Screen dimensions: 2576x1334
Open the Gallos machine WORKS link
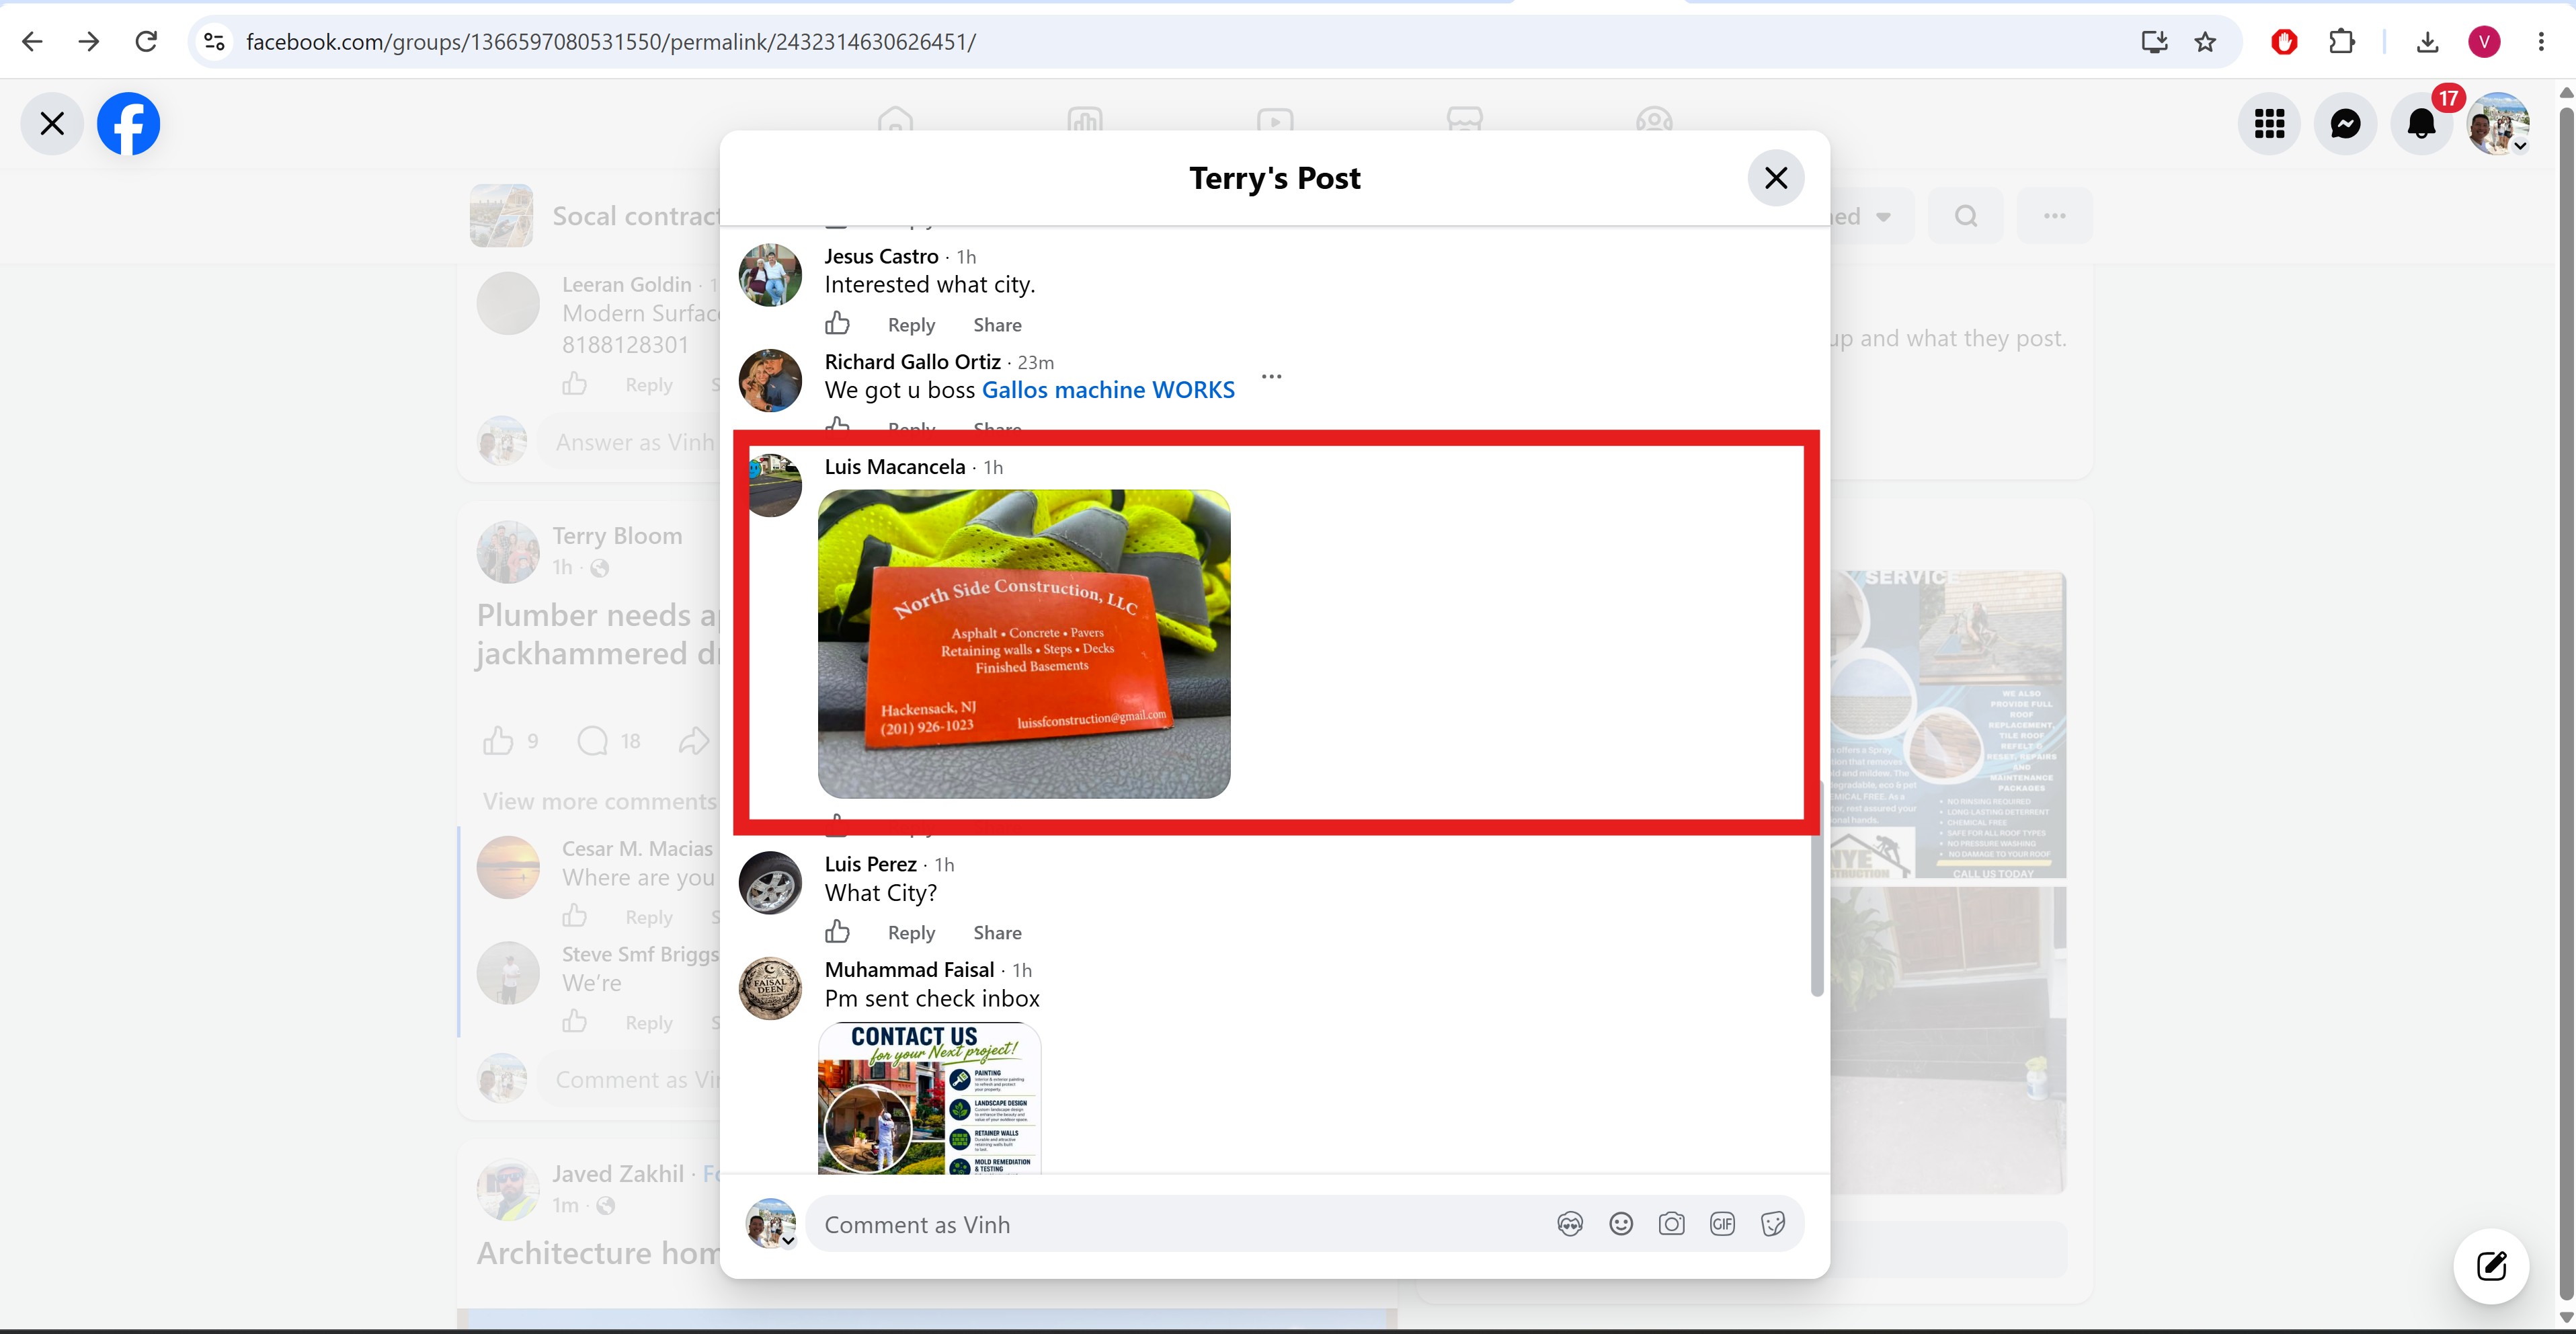pyautogui.click(x=1108, y=390)
